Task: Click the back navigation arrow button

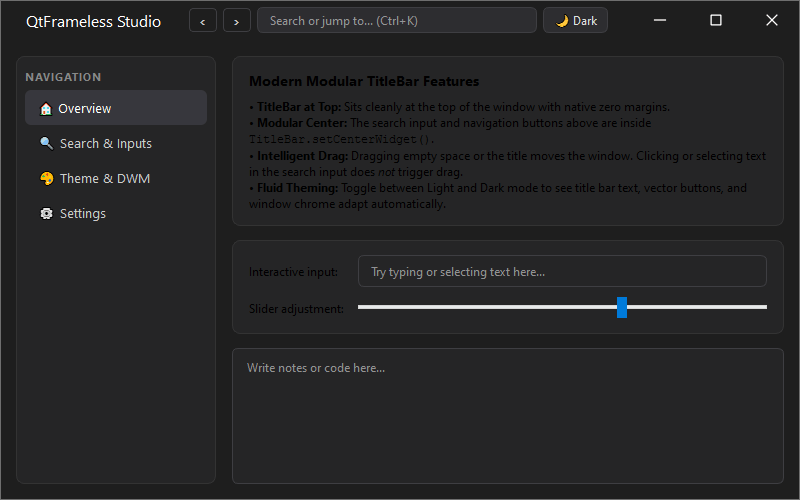Action: [203, 20]
